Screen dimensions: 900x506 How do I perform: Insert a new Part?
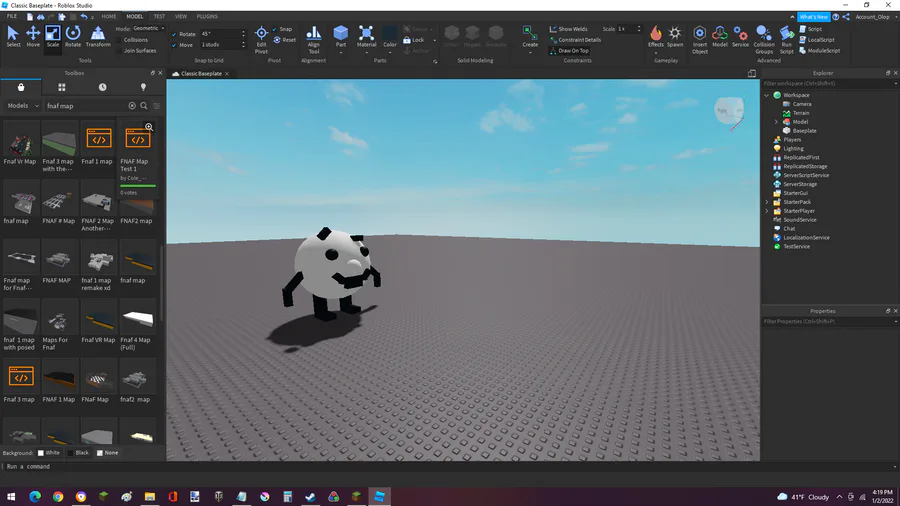click(340, 37)
